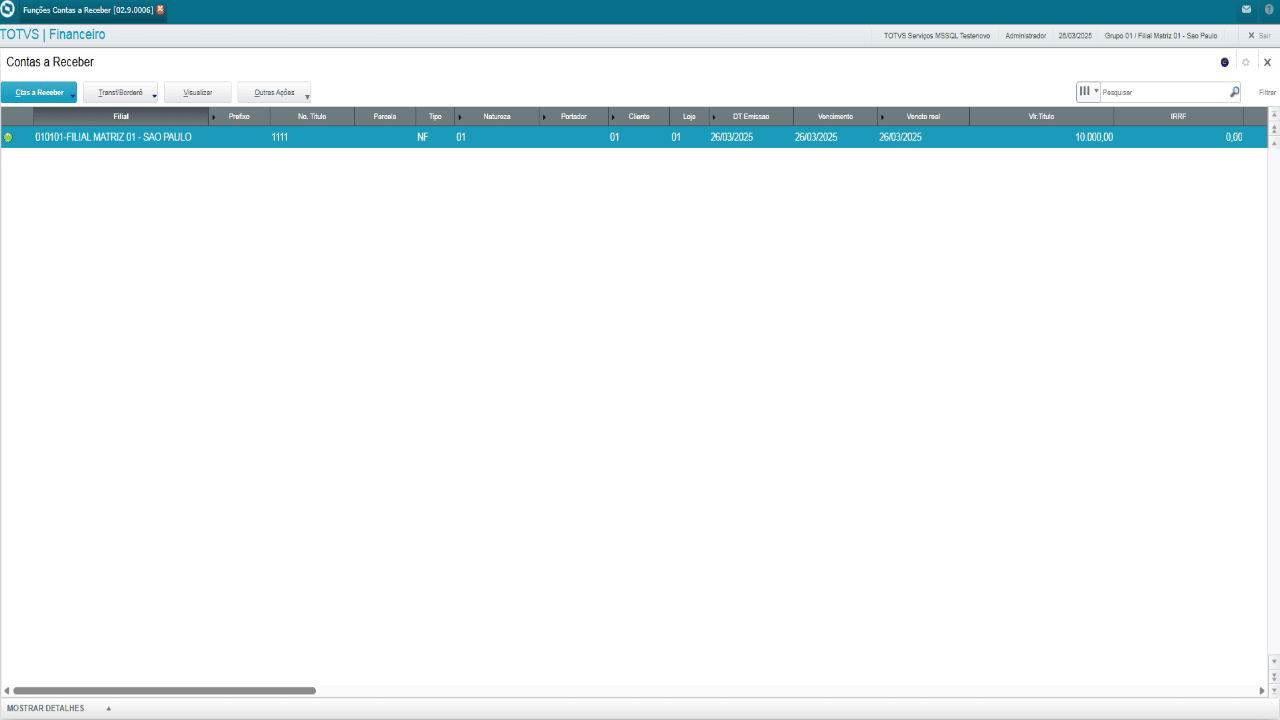
Task: Click the horizontal scrollbar thumb
Action: (164, 690)
